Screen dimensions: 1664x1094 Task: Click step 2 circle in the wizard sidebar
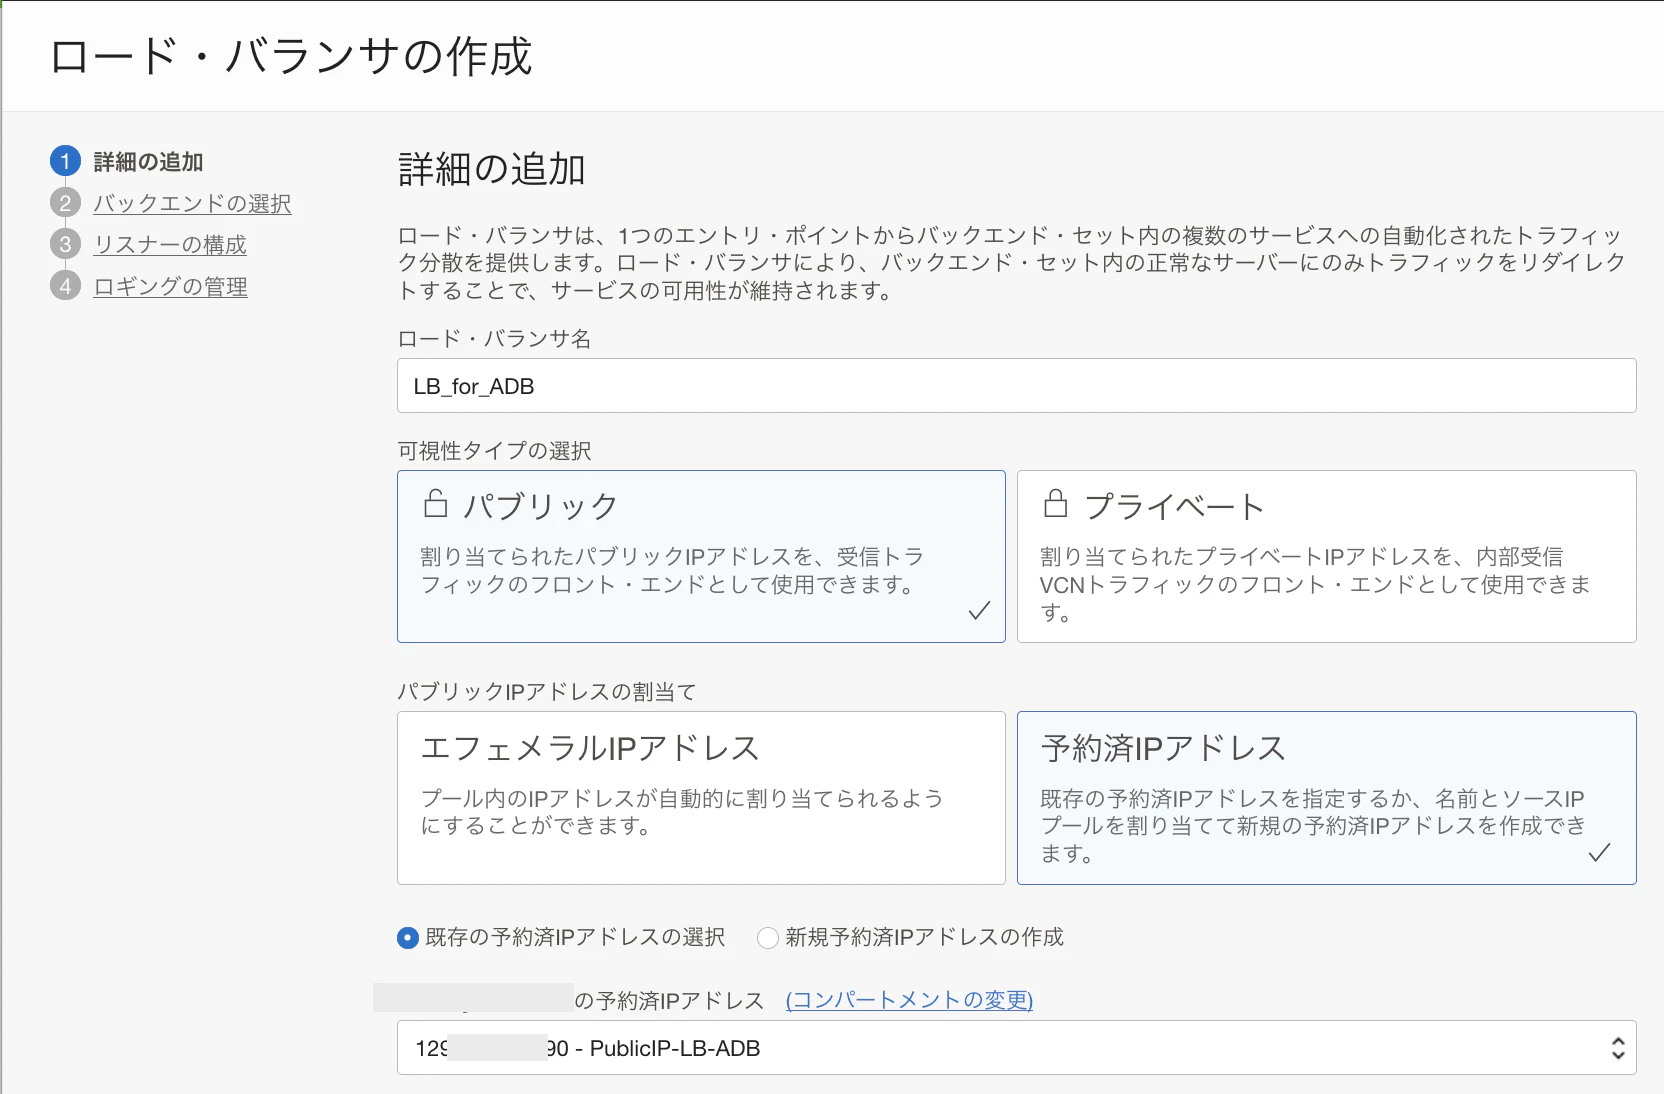(x=65, y=203)
